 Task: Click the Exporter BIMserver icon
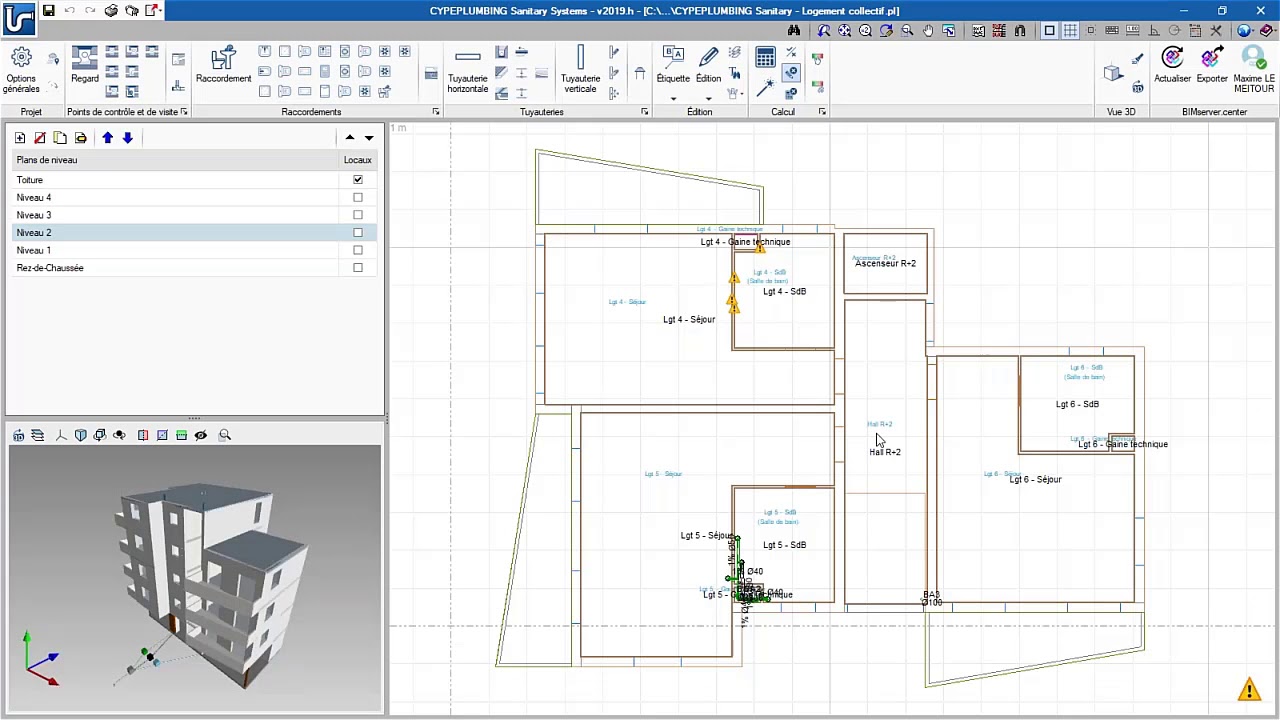pos(1211,66)
